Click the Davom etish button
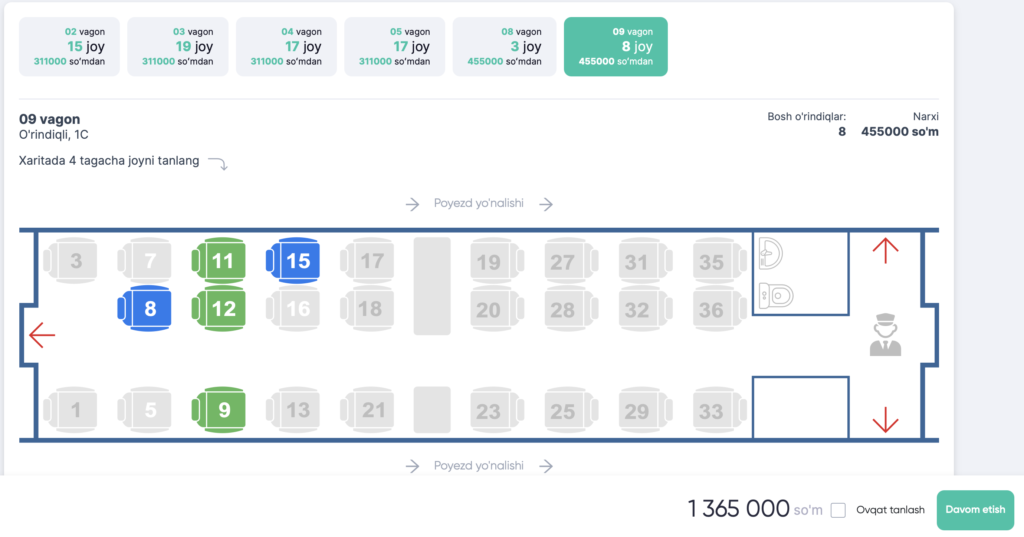 click(975, 510)
